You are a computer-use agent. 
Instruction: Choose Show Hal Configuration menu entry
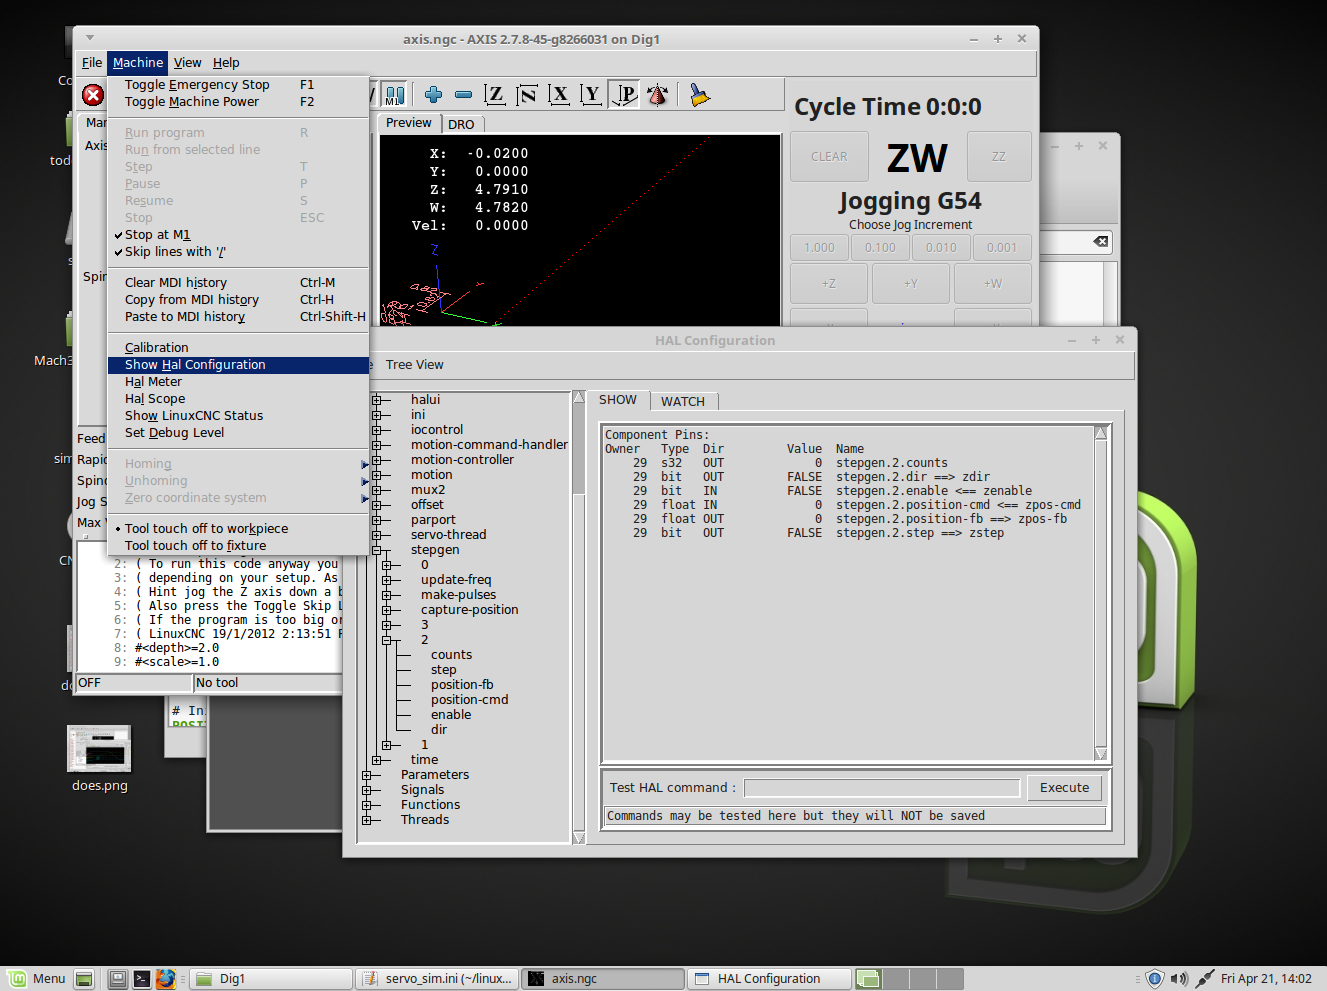[238, 365]
